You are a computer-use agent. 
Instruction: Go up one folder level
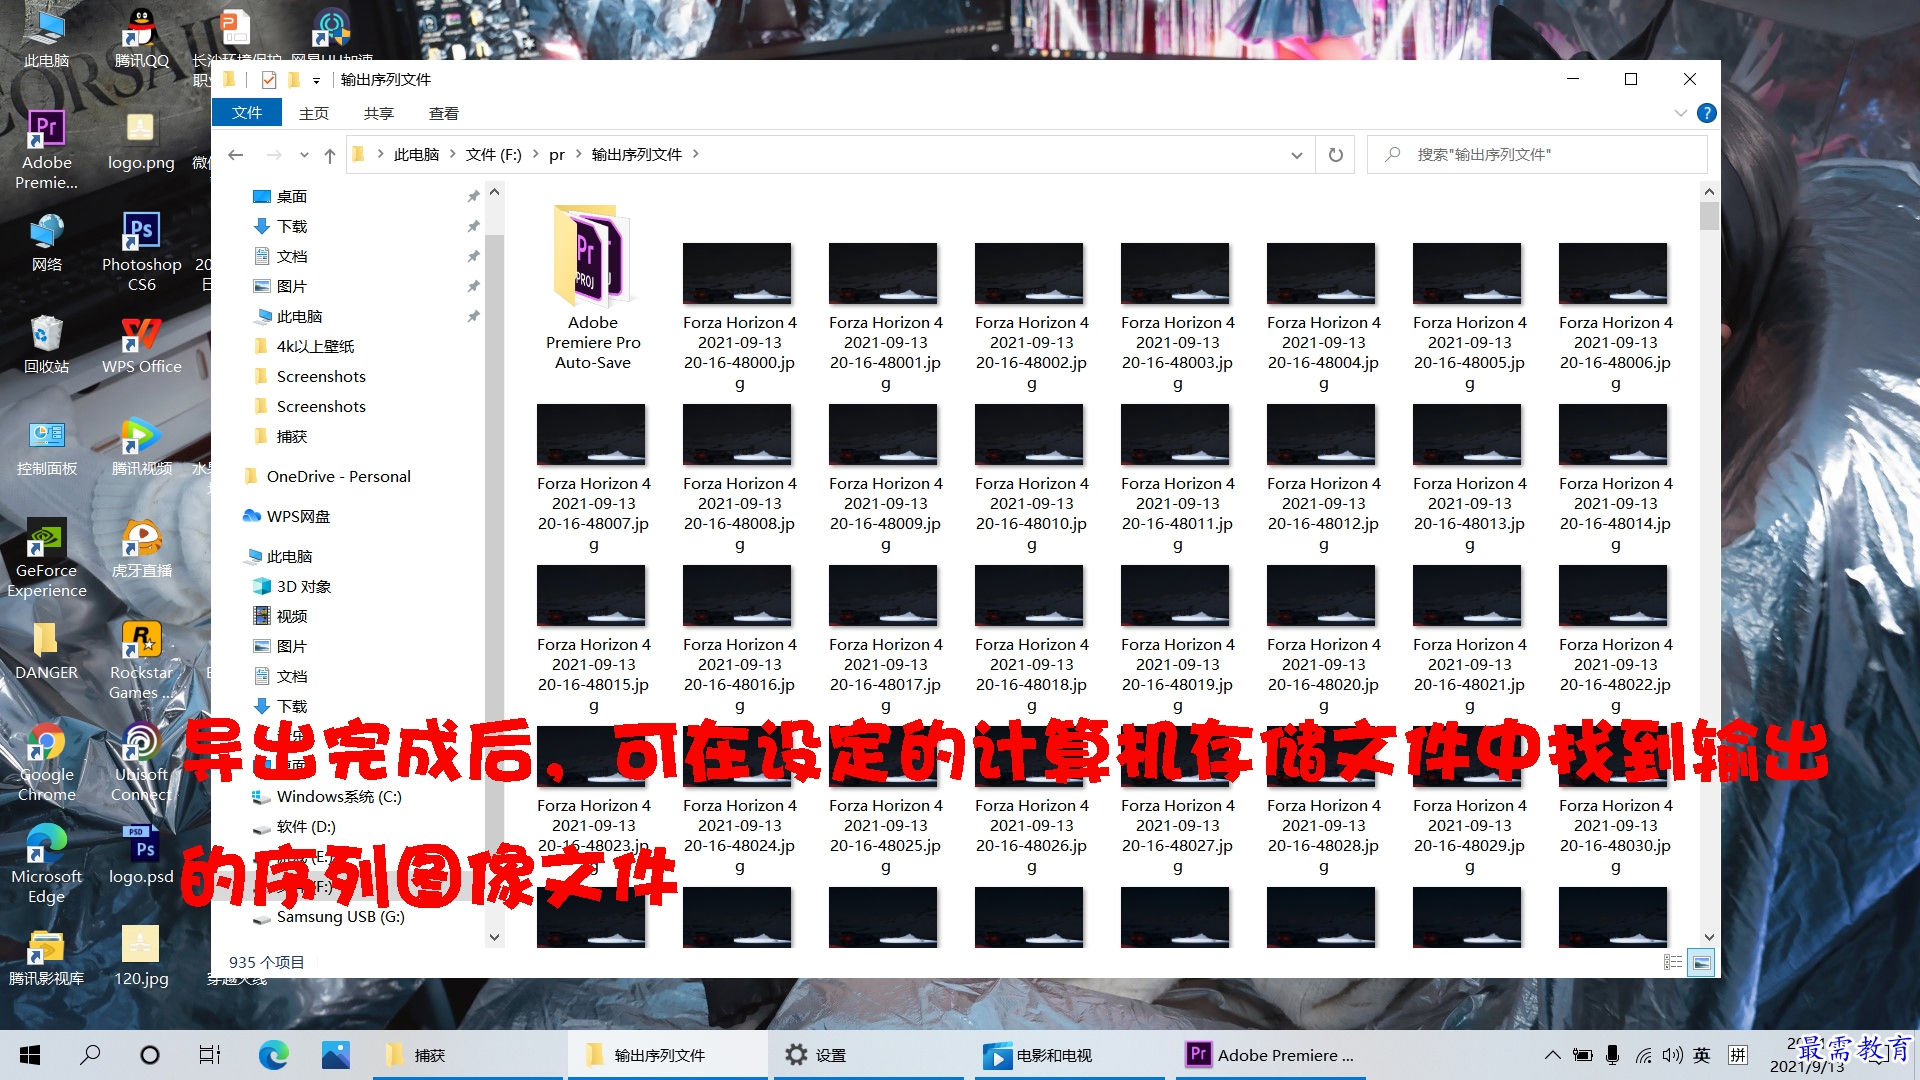click(330, 155)
